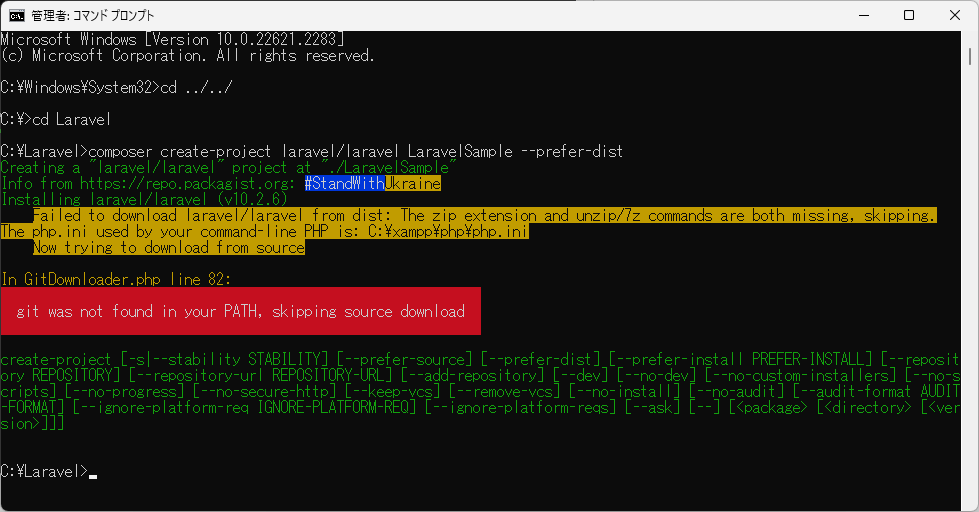Click the '[--audit-format' option text
The height and width of the screenshot is (512, 979).
point(852,391)
